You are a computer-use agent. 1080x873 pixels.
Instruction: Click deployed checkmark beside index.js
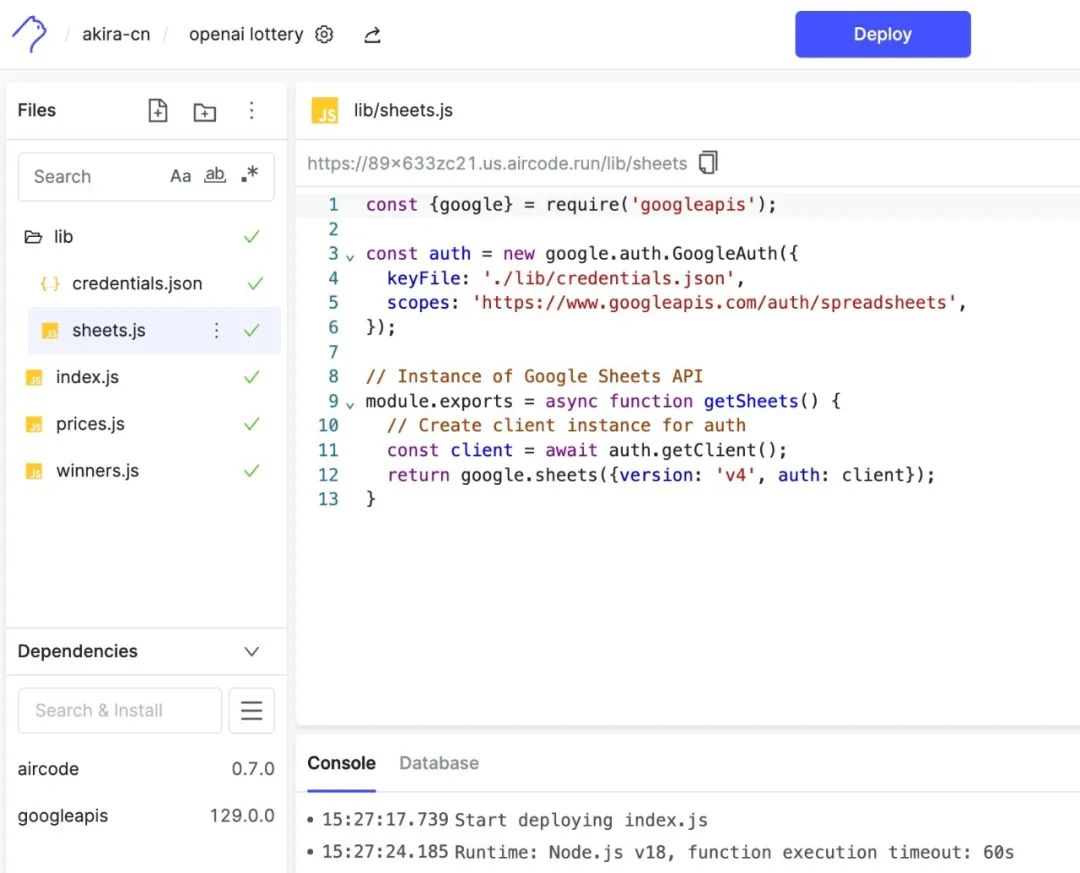pos(252,377)
